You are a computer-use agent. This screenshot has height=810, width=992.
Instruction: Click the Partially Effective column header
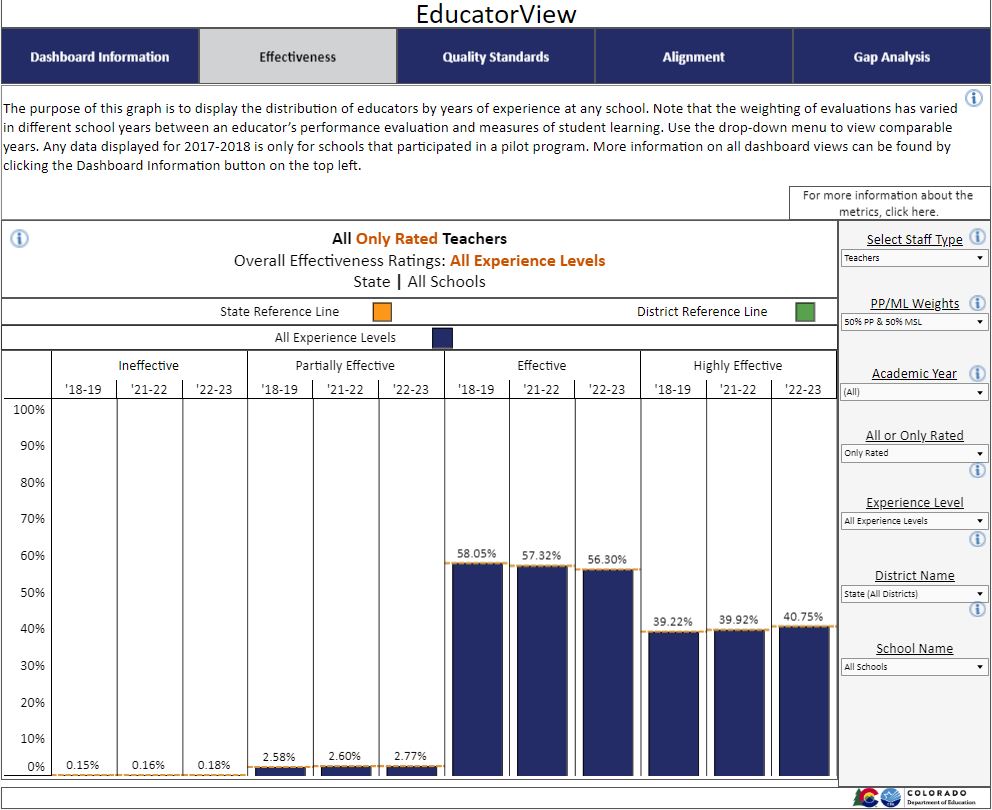pyautogui.click(x=345, y=365)
